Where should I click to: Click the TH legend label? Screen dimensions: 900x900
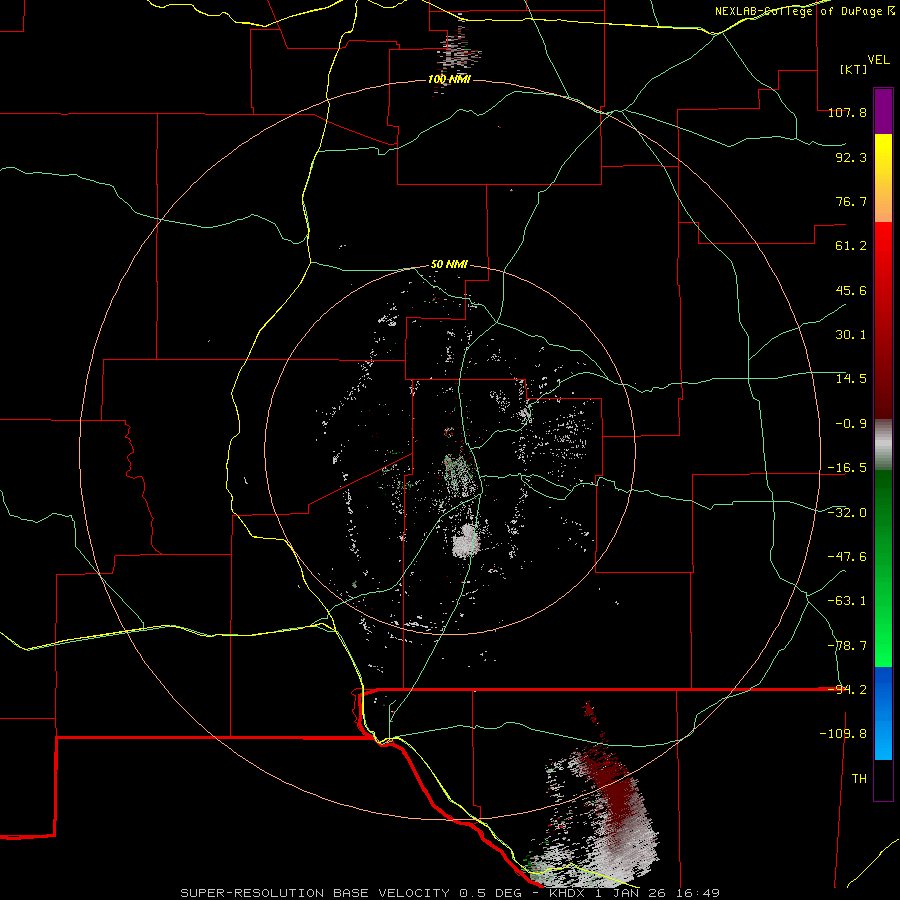[859, 779]
